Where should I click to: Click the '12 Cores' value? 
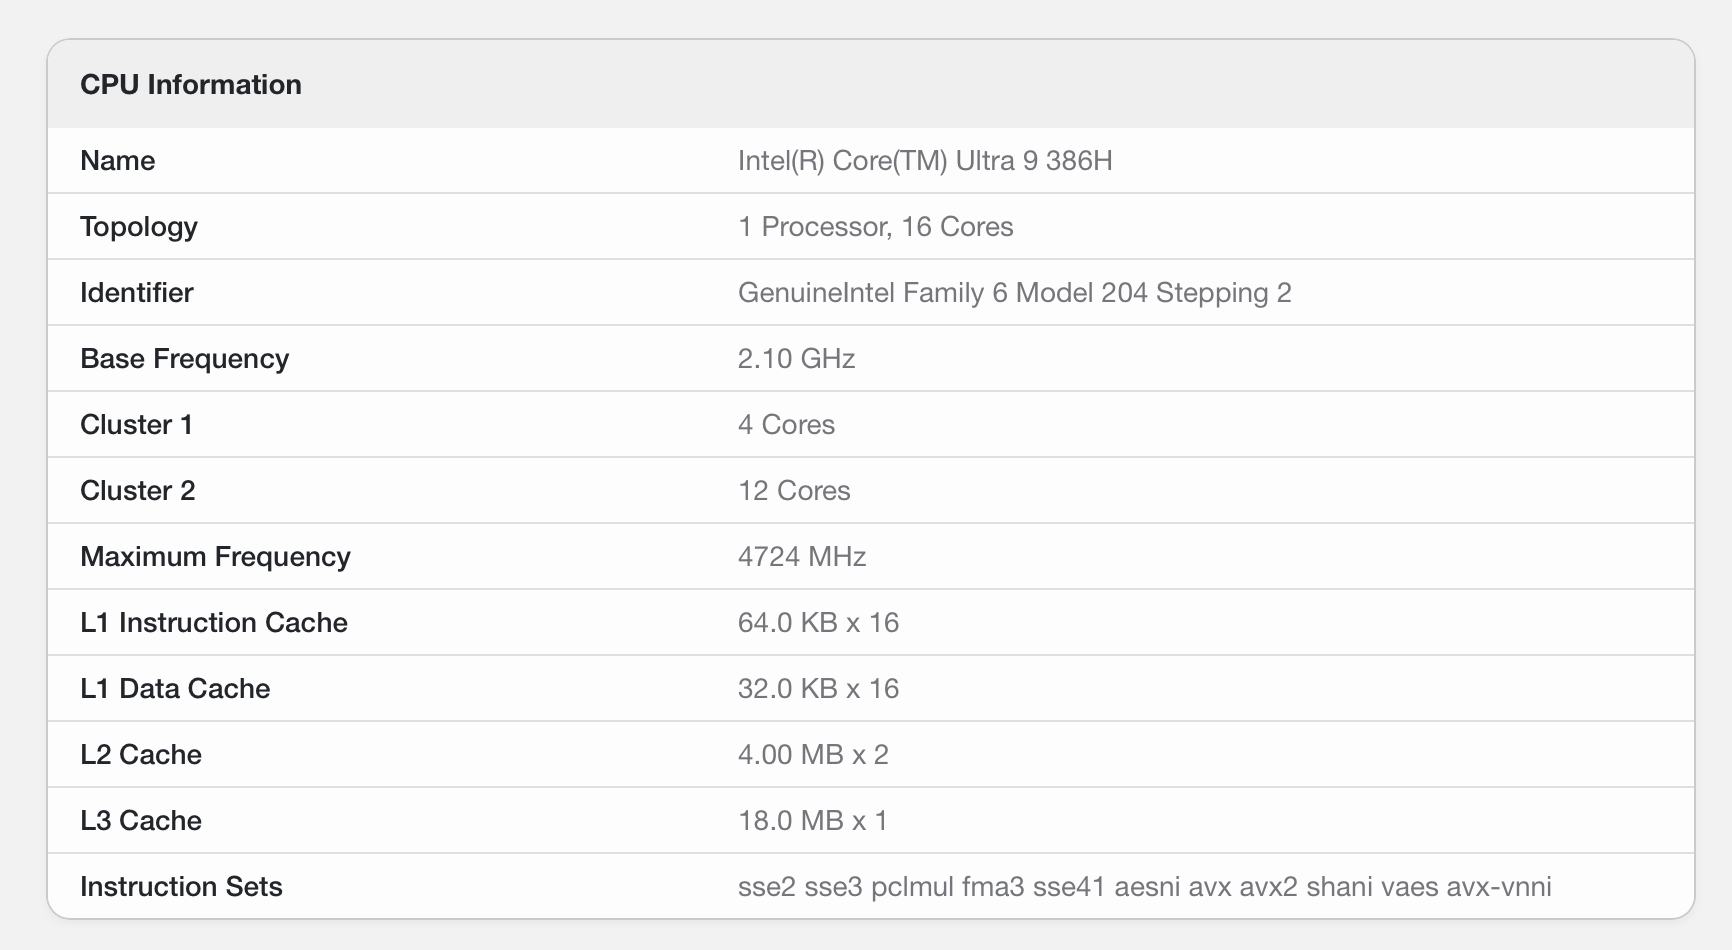click(x=794, y=491)
